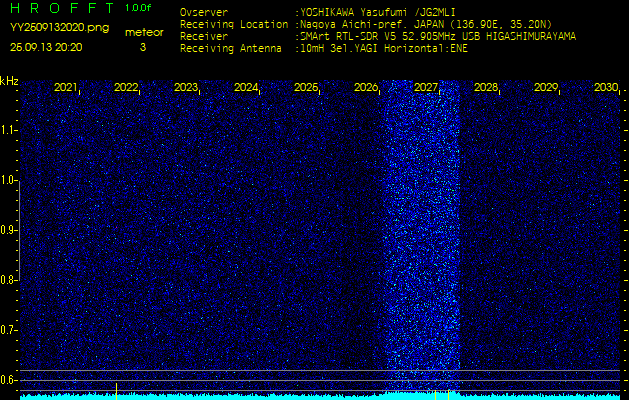
Task: Click the yellow meteor tick below 2022
Action: pyautogui.click(x=116, y=391)
